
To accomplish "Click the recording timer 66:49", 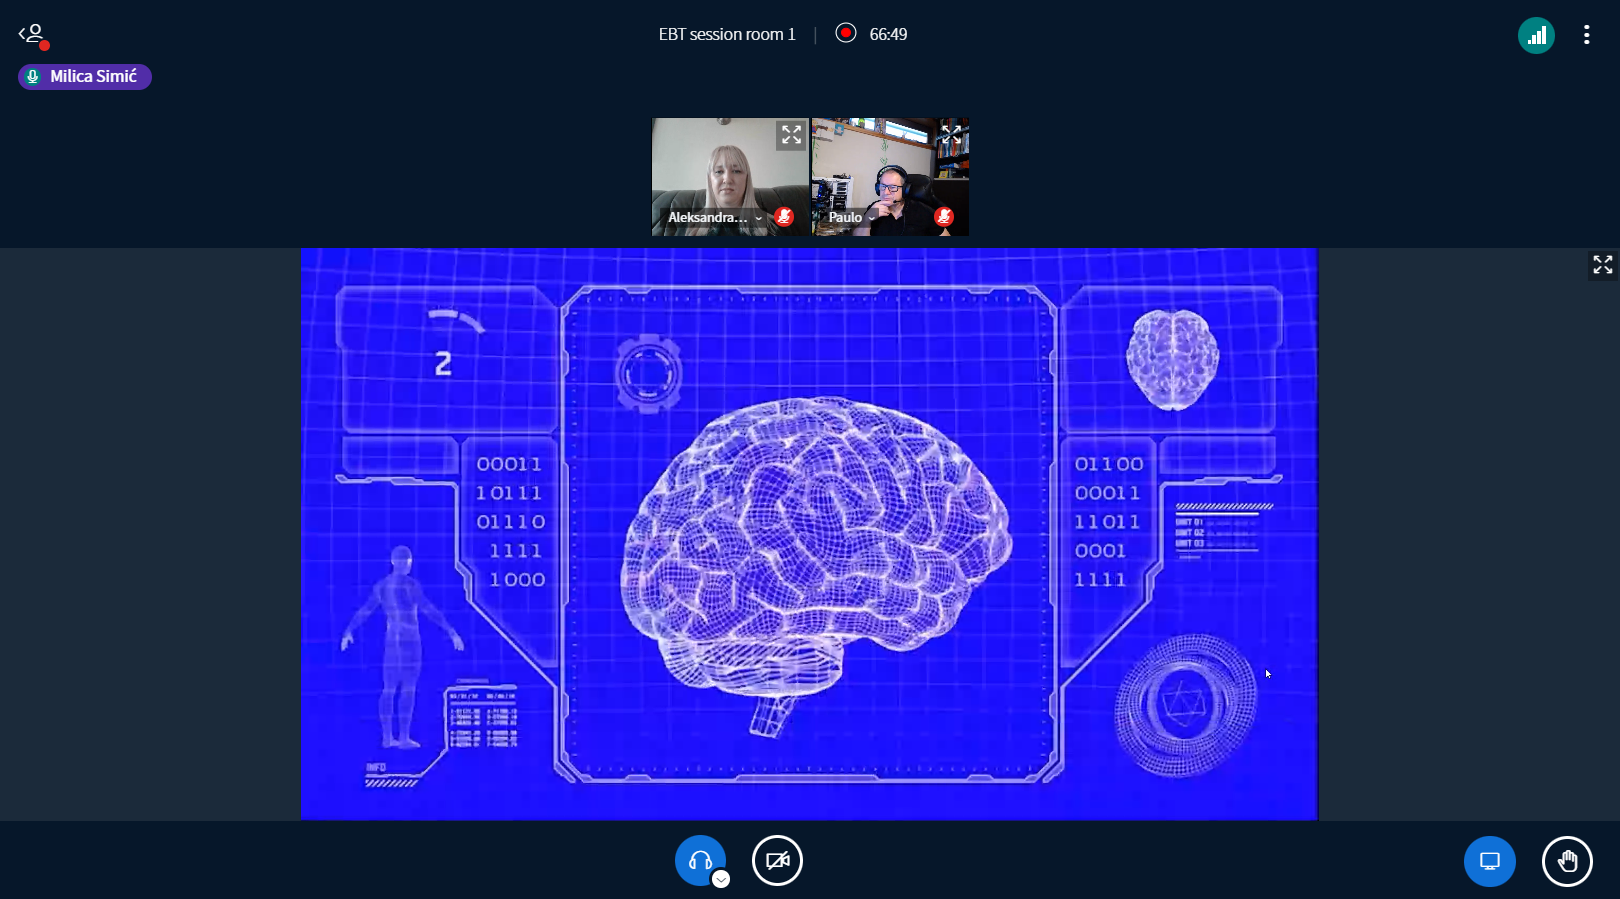I will coord(888,34).
